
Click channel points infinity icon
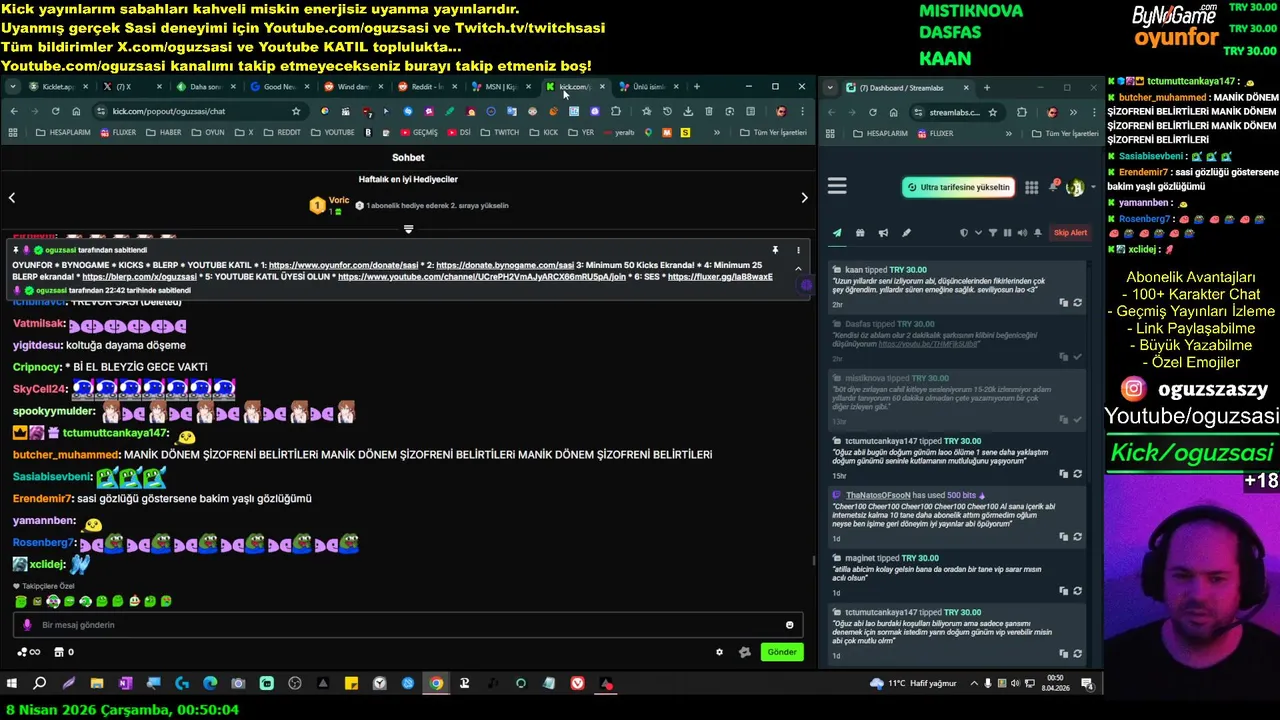29,652
